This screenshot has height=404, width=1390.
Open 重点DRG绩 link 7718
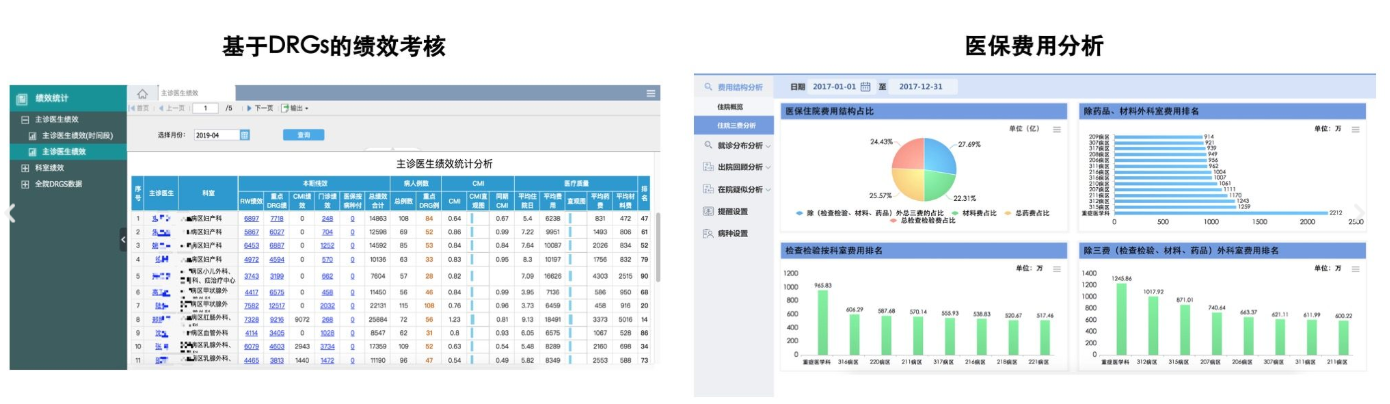coord(277,218)
